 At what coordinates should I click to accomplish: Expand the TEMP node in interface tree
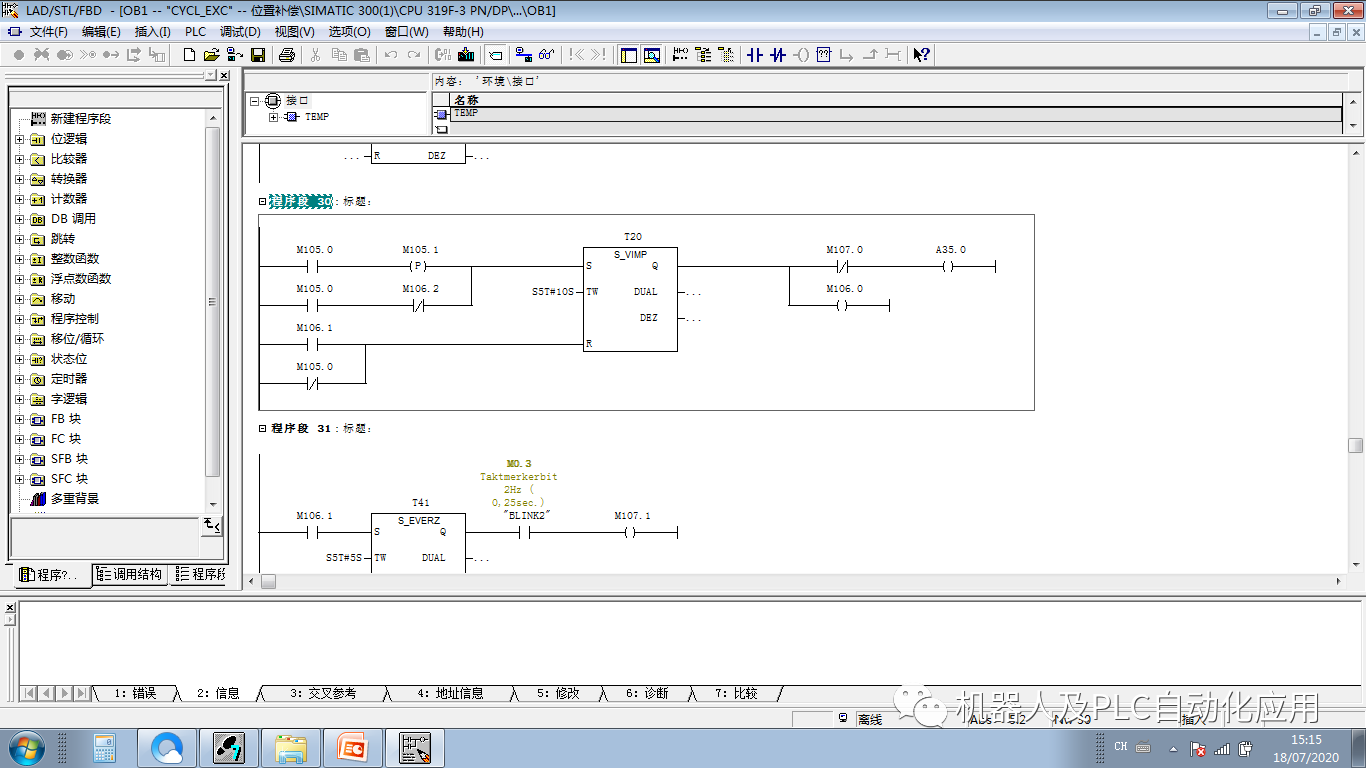[274, 117]
